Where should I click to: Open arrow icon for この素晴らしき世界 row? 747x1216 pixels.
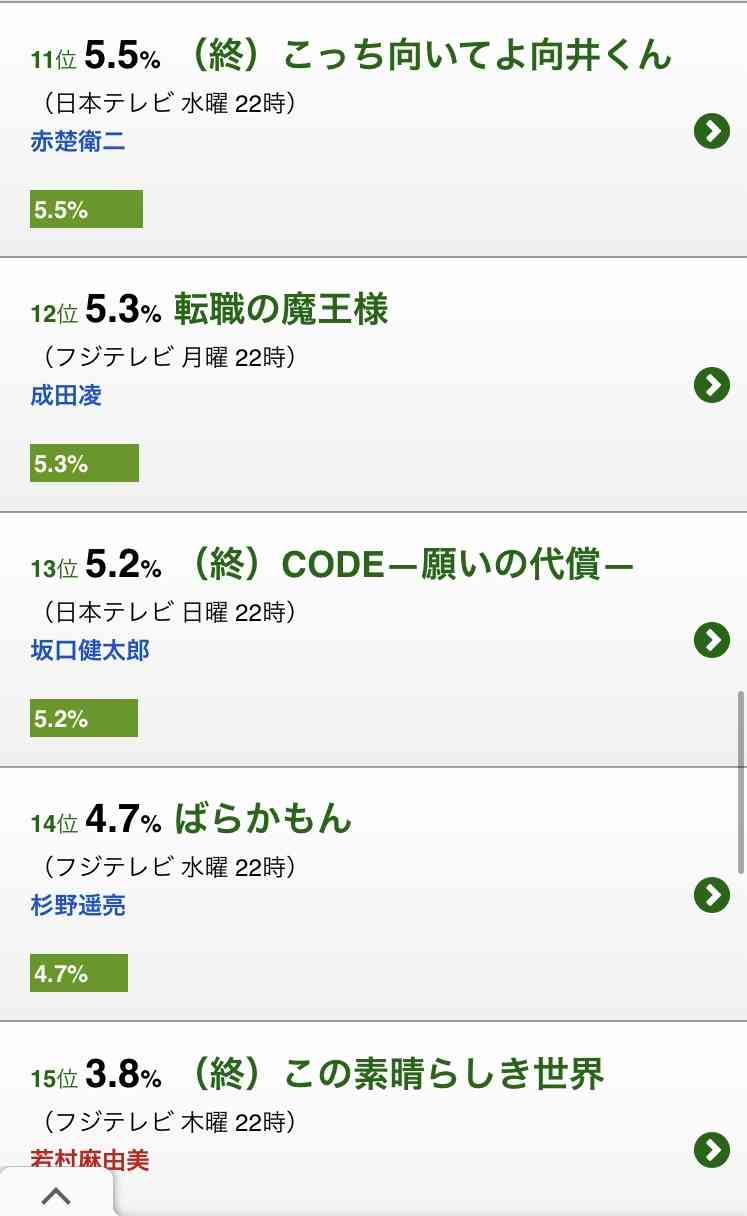[x=711, y=1150]
